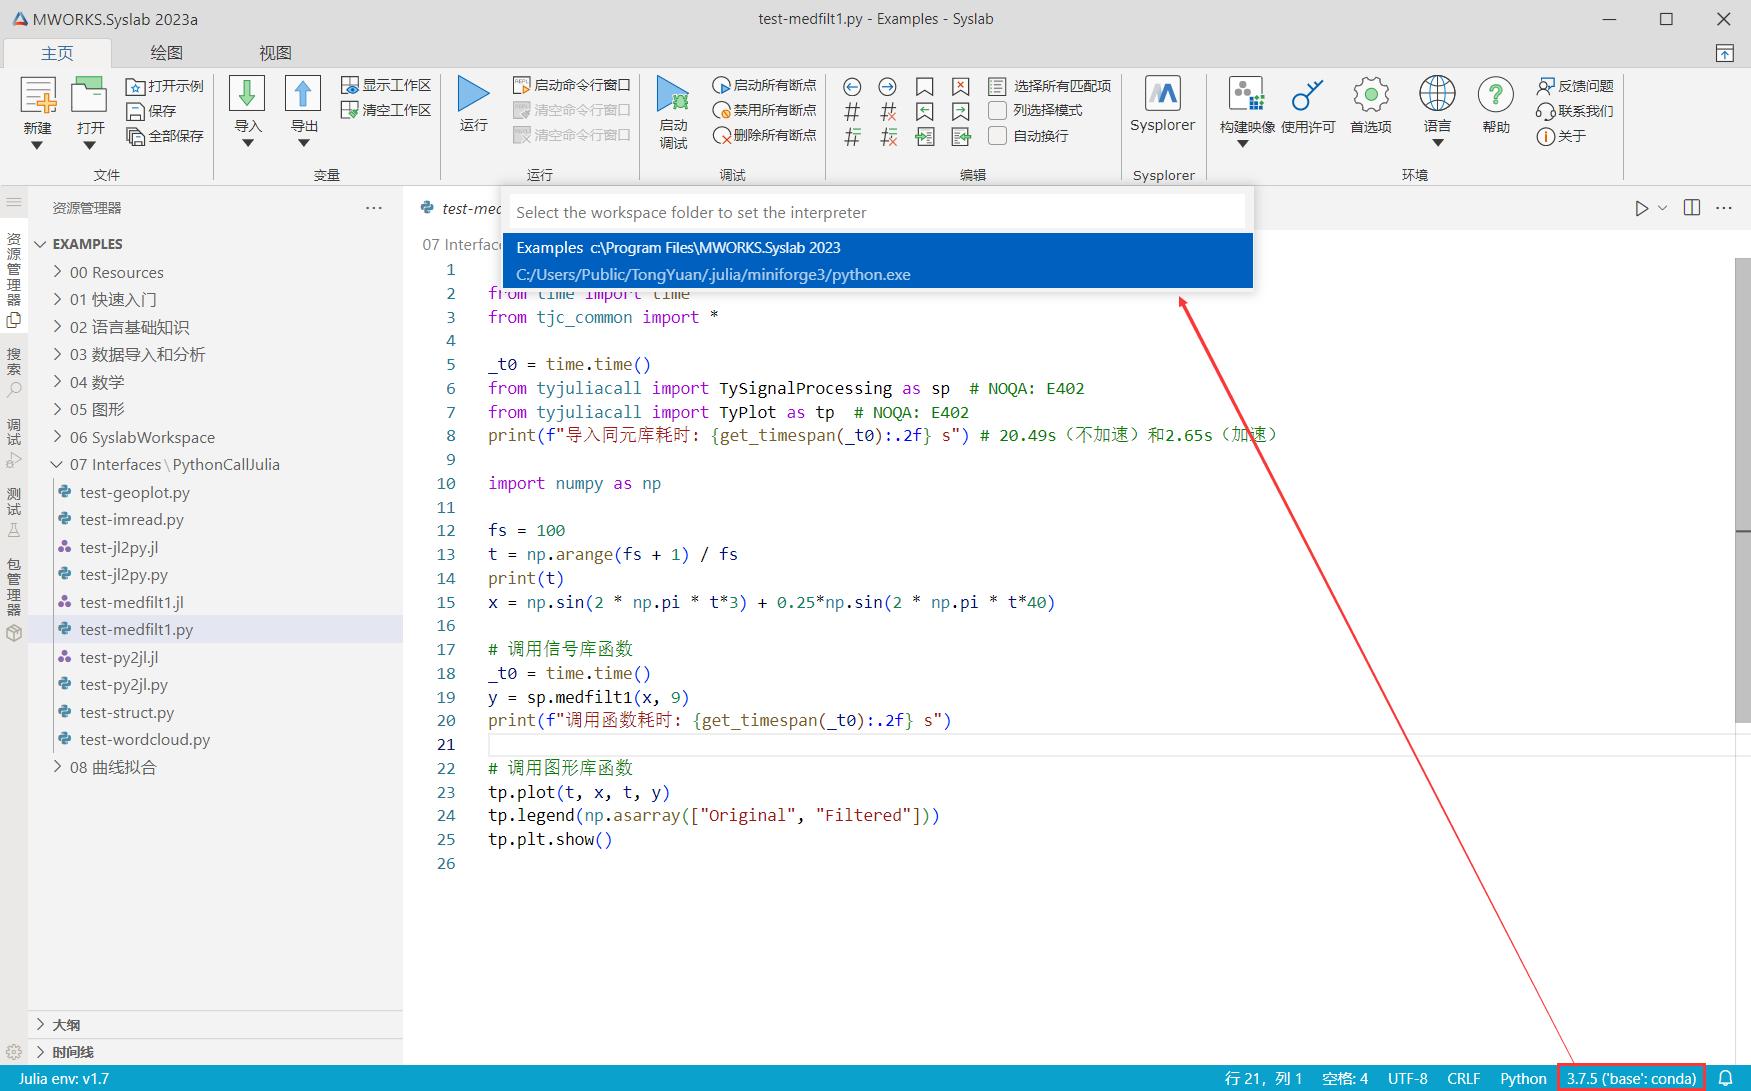
Task: Open the 帮助 help icon
Action: (1495, 95)
